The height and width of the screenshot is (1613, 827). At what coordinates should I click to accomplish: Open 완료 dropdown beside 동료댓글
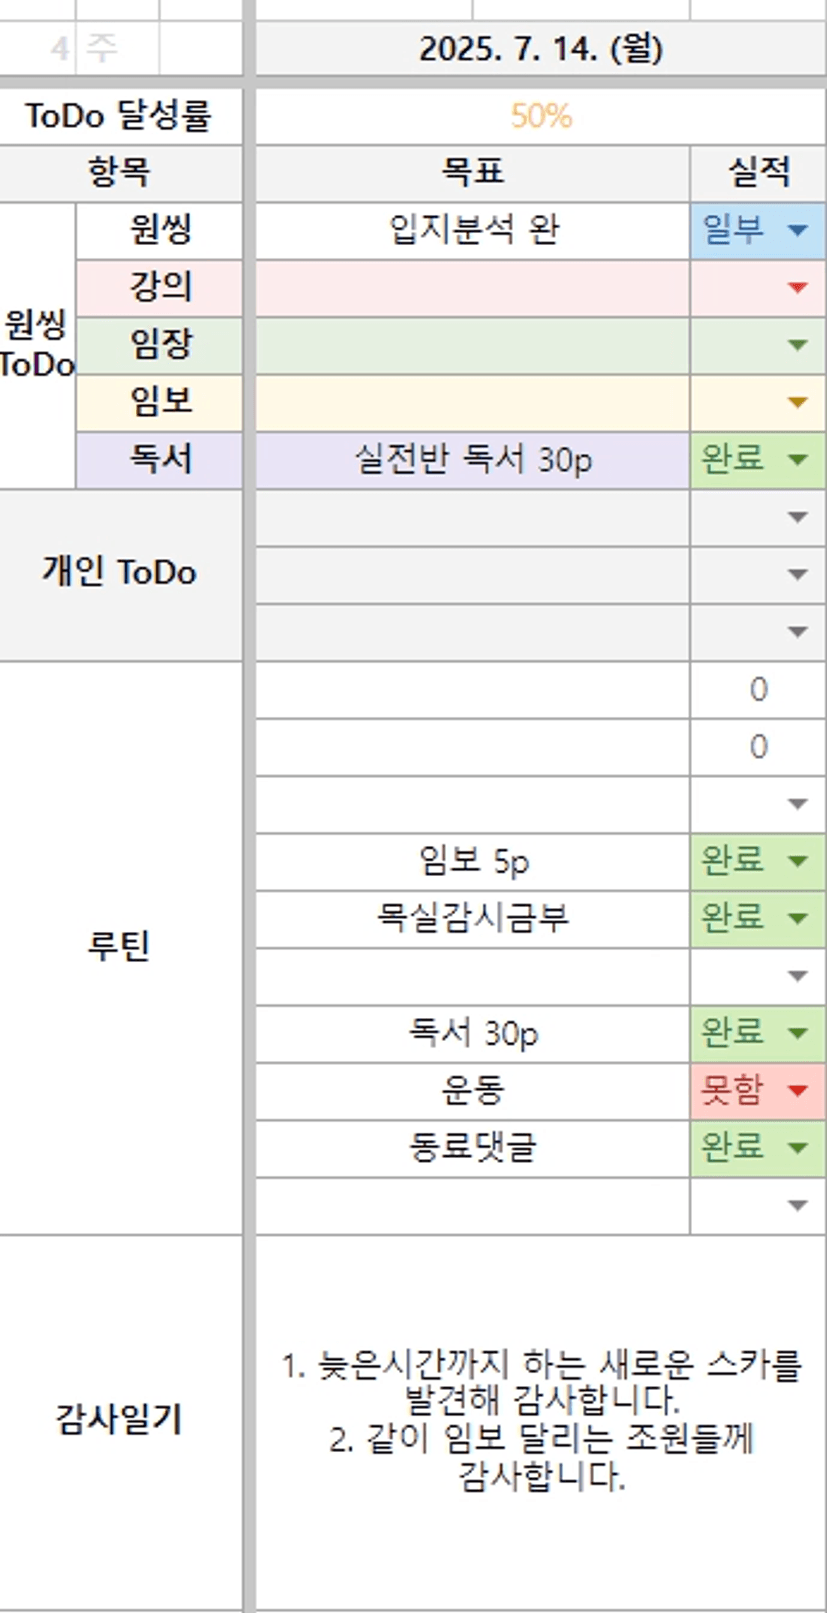(x=797, y=1147)
